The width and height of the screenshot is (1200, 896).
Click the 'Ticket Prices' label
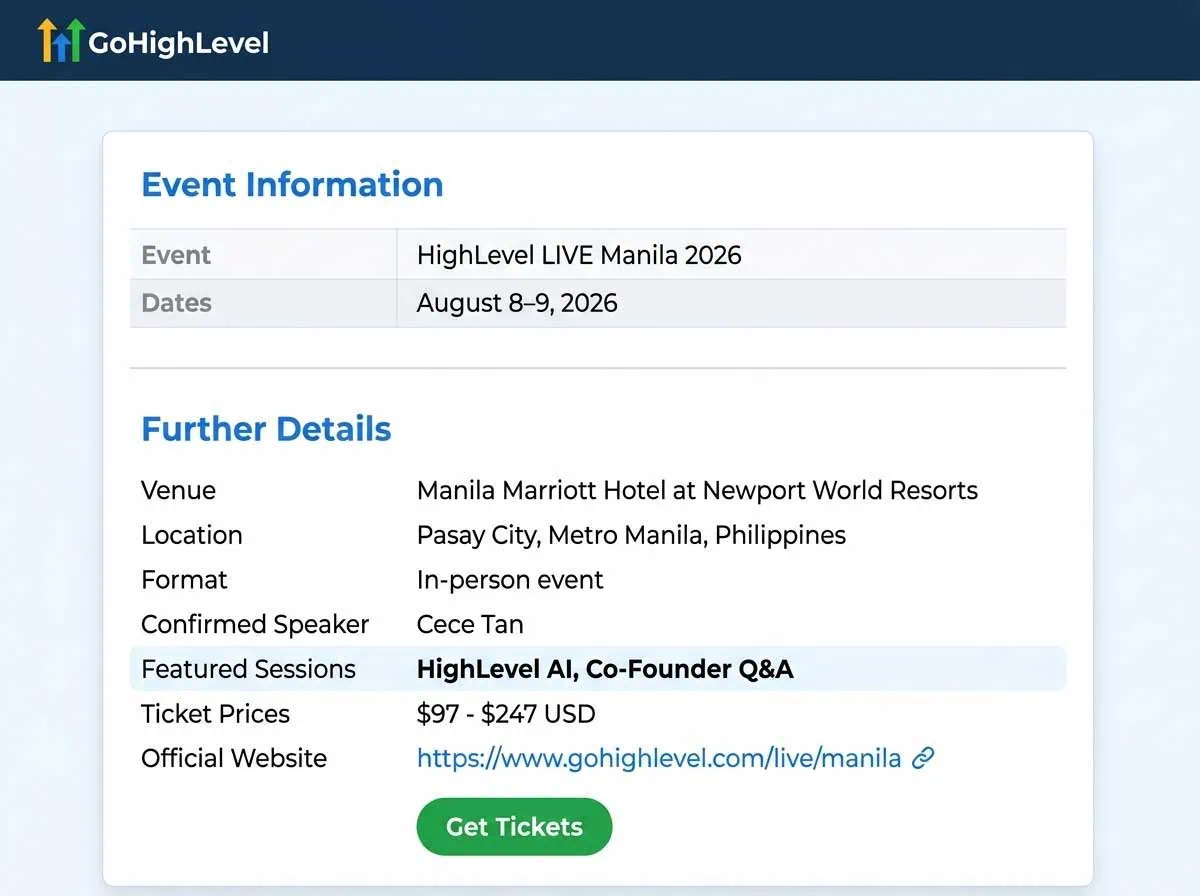[215, 714]
